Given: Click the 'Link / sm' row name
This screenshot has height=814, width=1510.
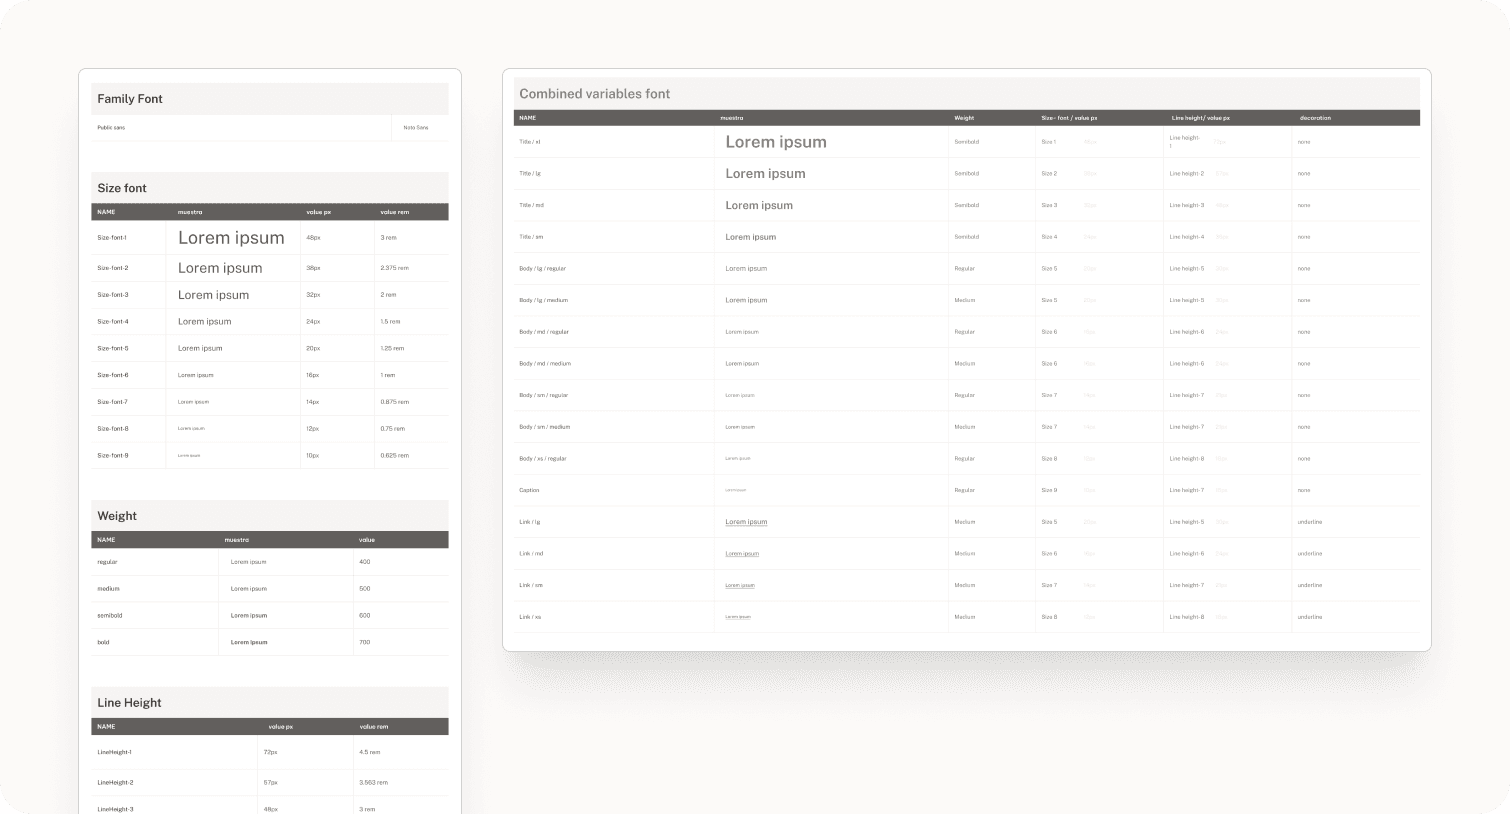Looking at the screenshot, I should [531, 585].
